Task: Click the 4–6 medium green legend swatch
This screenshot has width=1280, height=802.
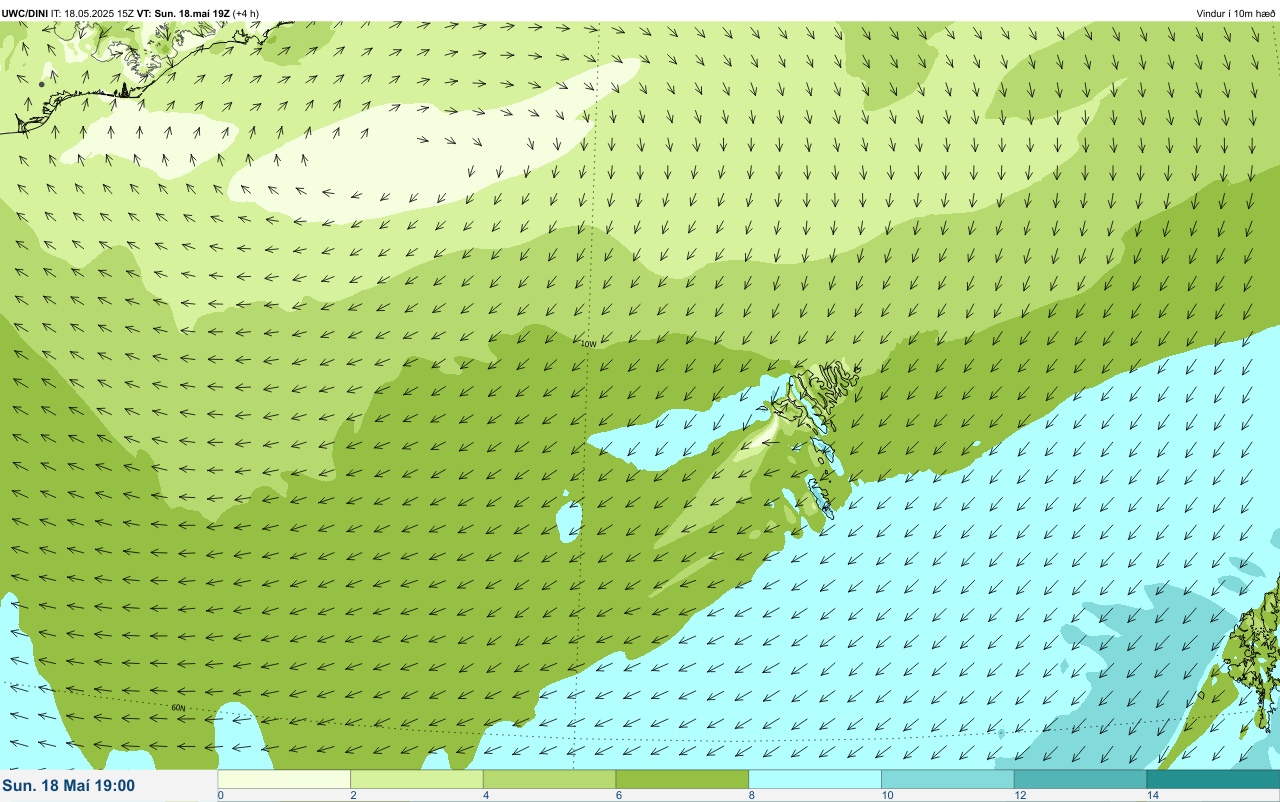Action: 549,779
